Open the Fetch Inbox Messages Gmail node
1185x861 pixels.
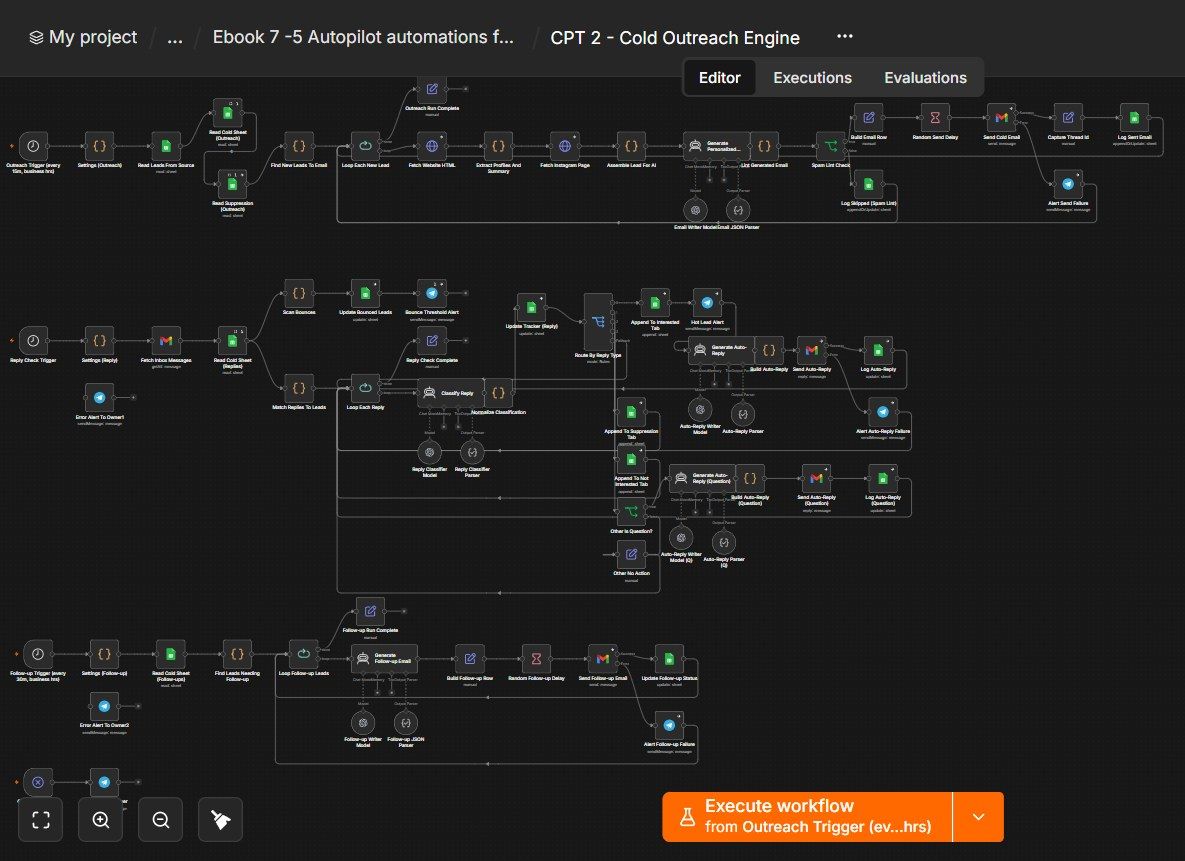point(166,341)
